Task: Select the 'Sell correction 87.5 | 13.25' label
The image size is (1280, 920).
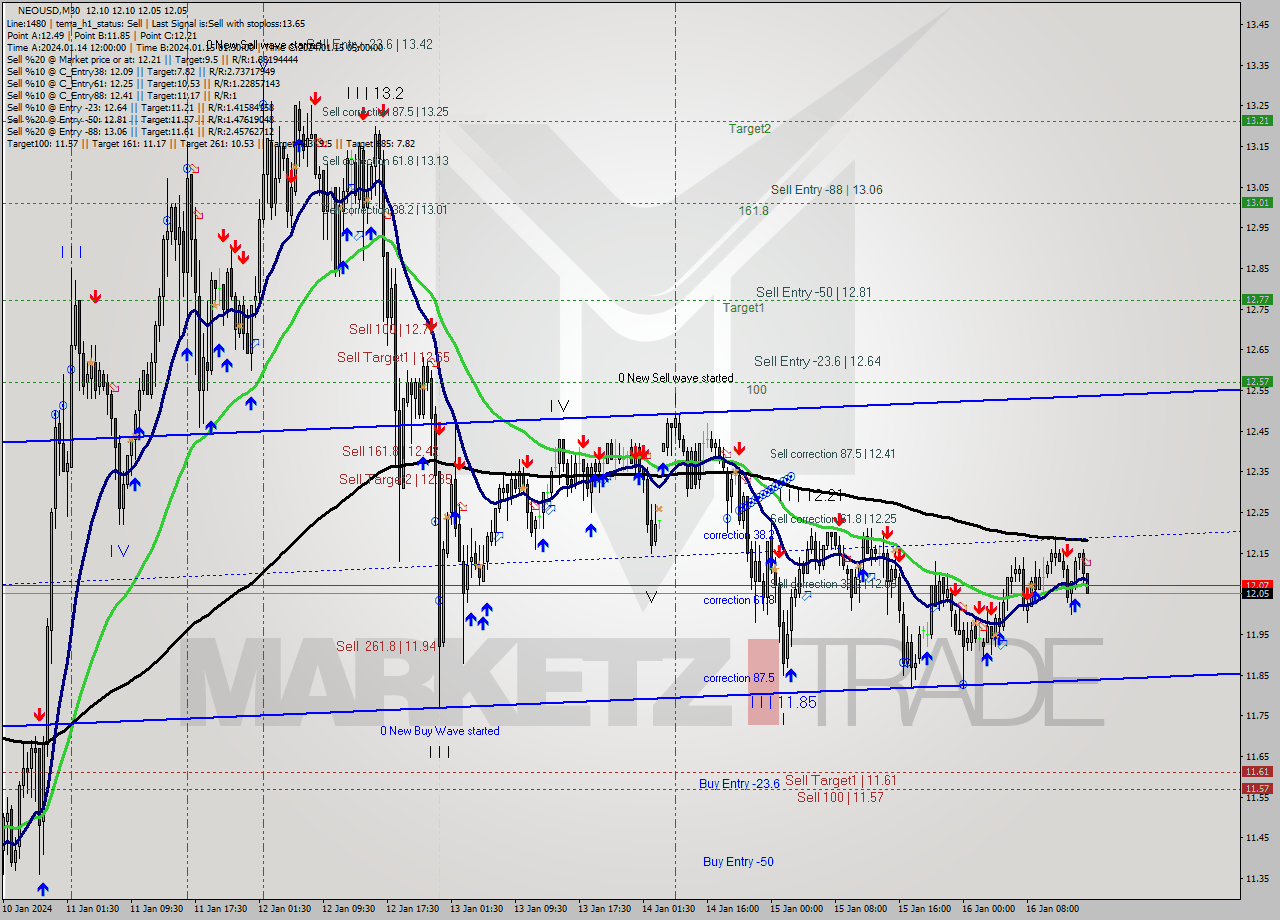Action: (385, 112)
